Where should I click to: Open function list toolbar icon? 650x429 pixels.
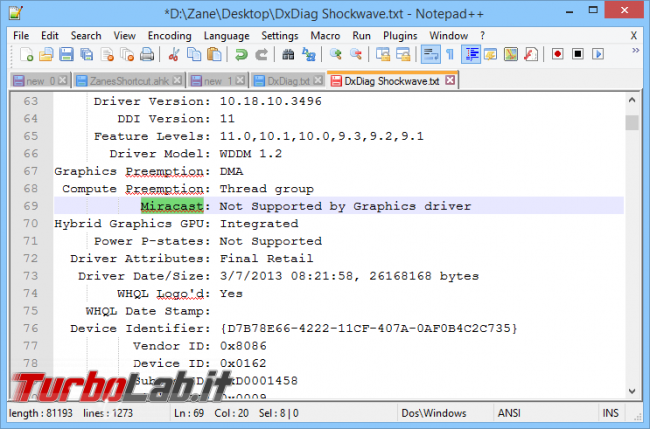click(x=531, y=54)
